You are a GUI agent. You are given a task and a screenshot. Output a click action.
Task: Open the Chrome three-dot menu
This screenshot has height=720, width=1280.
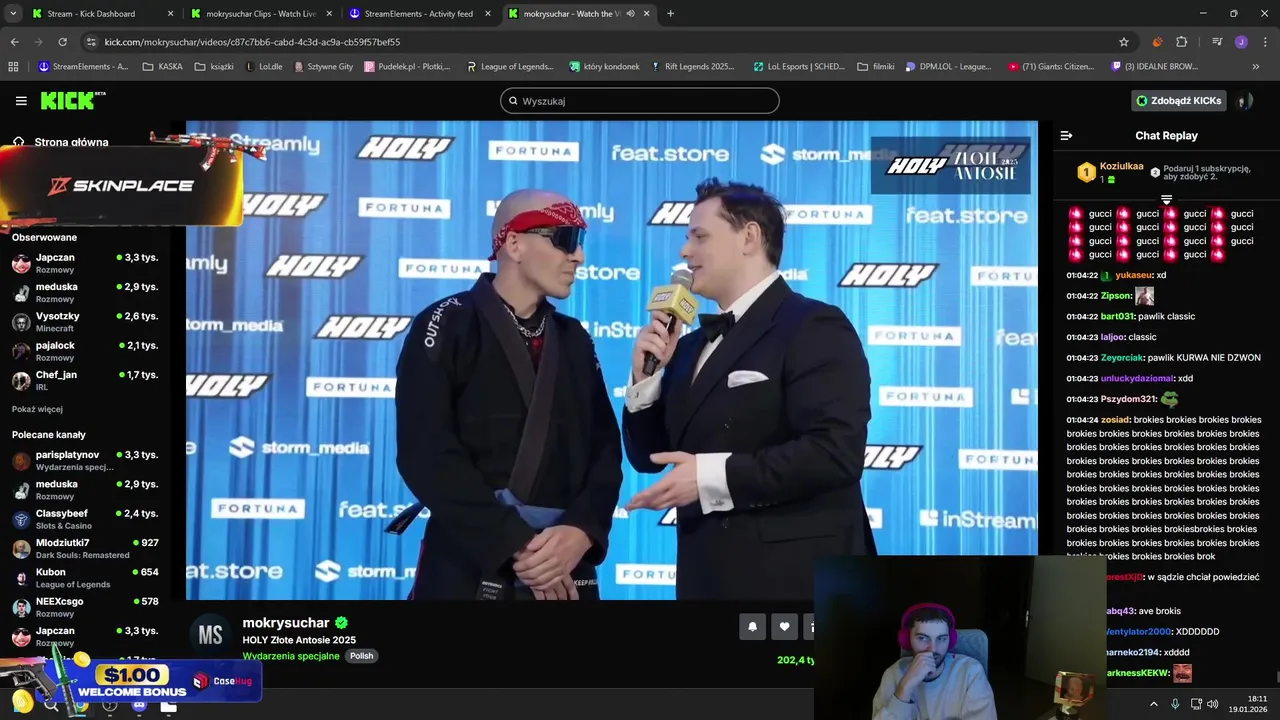(x=1264, y=42)
